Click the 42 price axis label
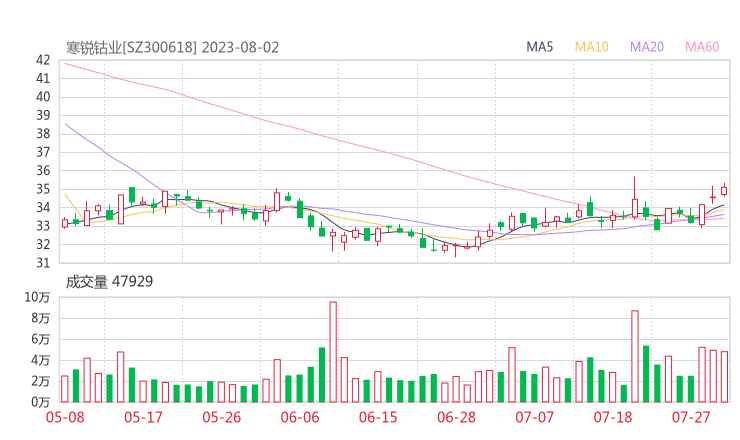Screen dimensions: 740x440 pyautogui.click(x=43, y=60)
